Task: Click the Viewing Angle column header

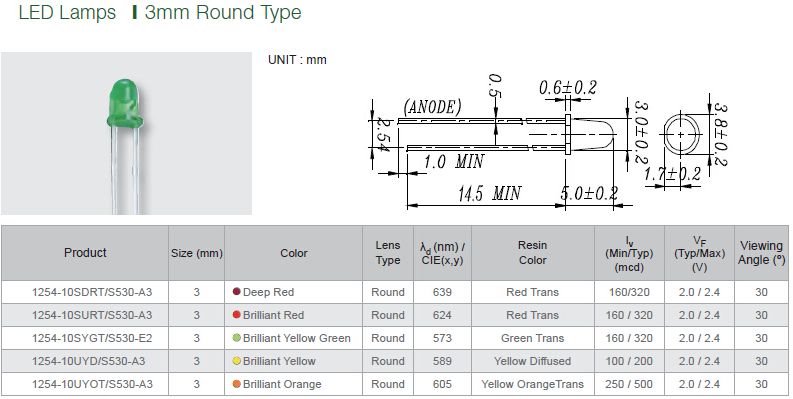Action: tap(761, 253)
